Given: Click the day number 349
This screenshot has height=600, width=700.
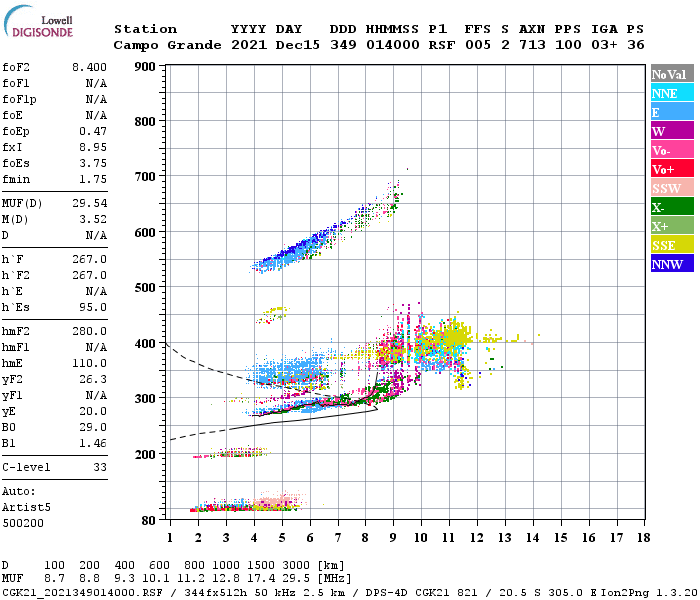Looking at the screenshot, I should [x=343, y=45].
